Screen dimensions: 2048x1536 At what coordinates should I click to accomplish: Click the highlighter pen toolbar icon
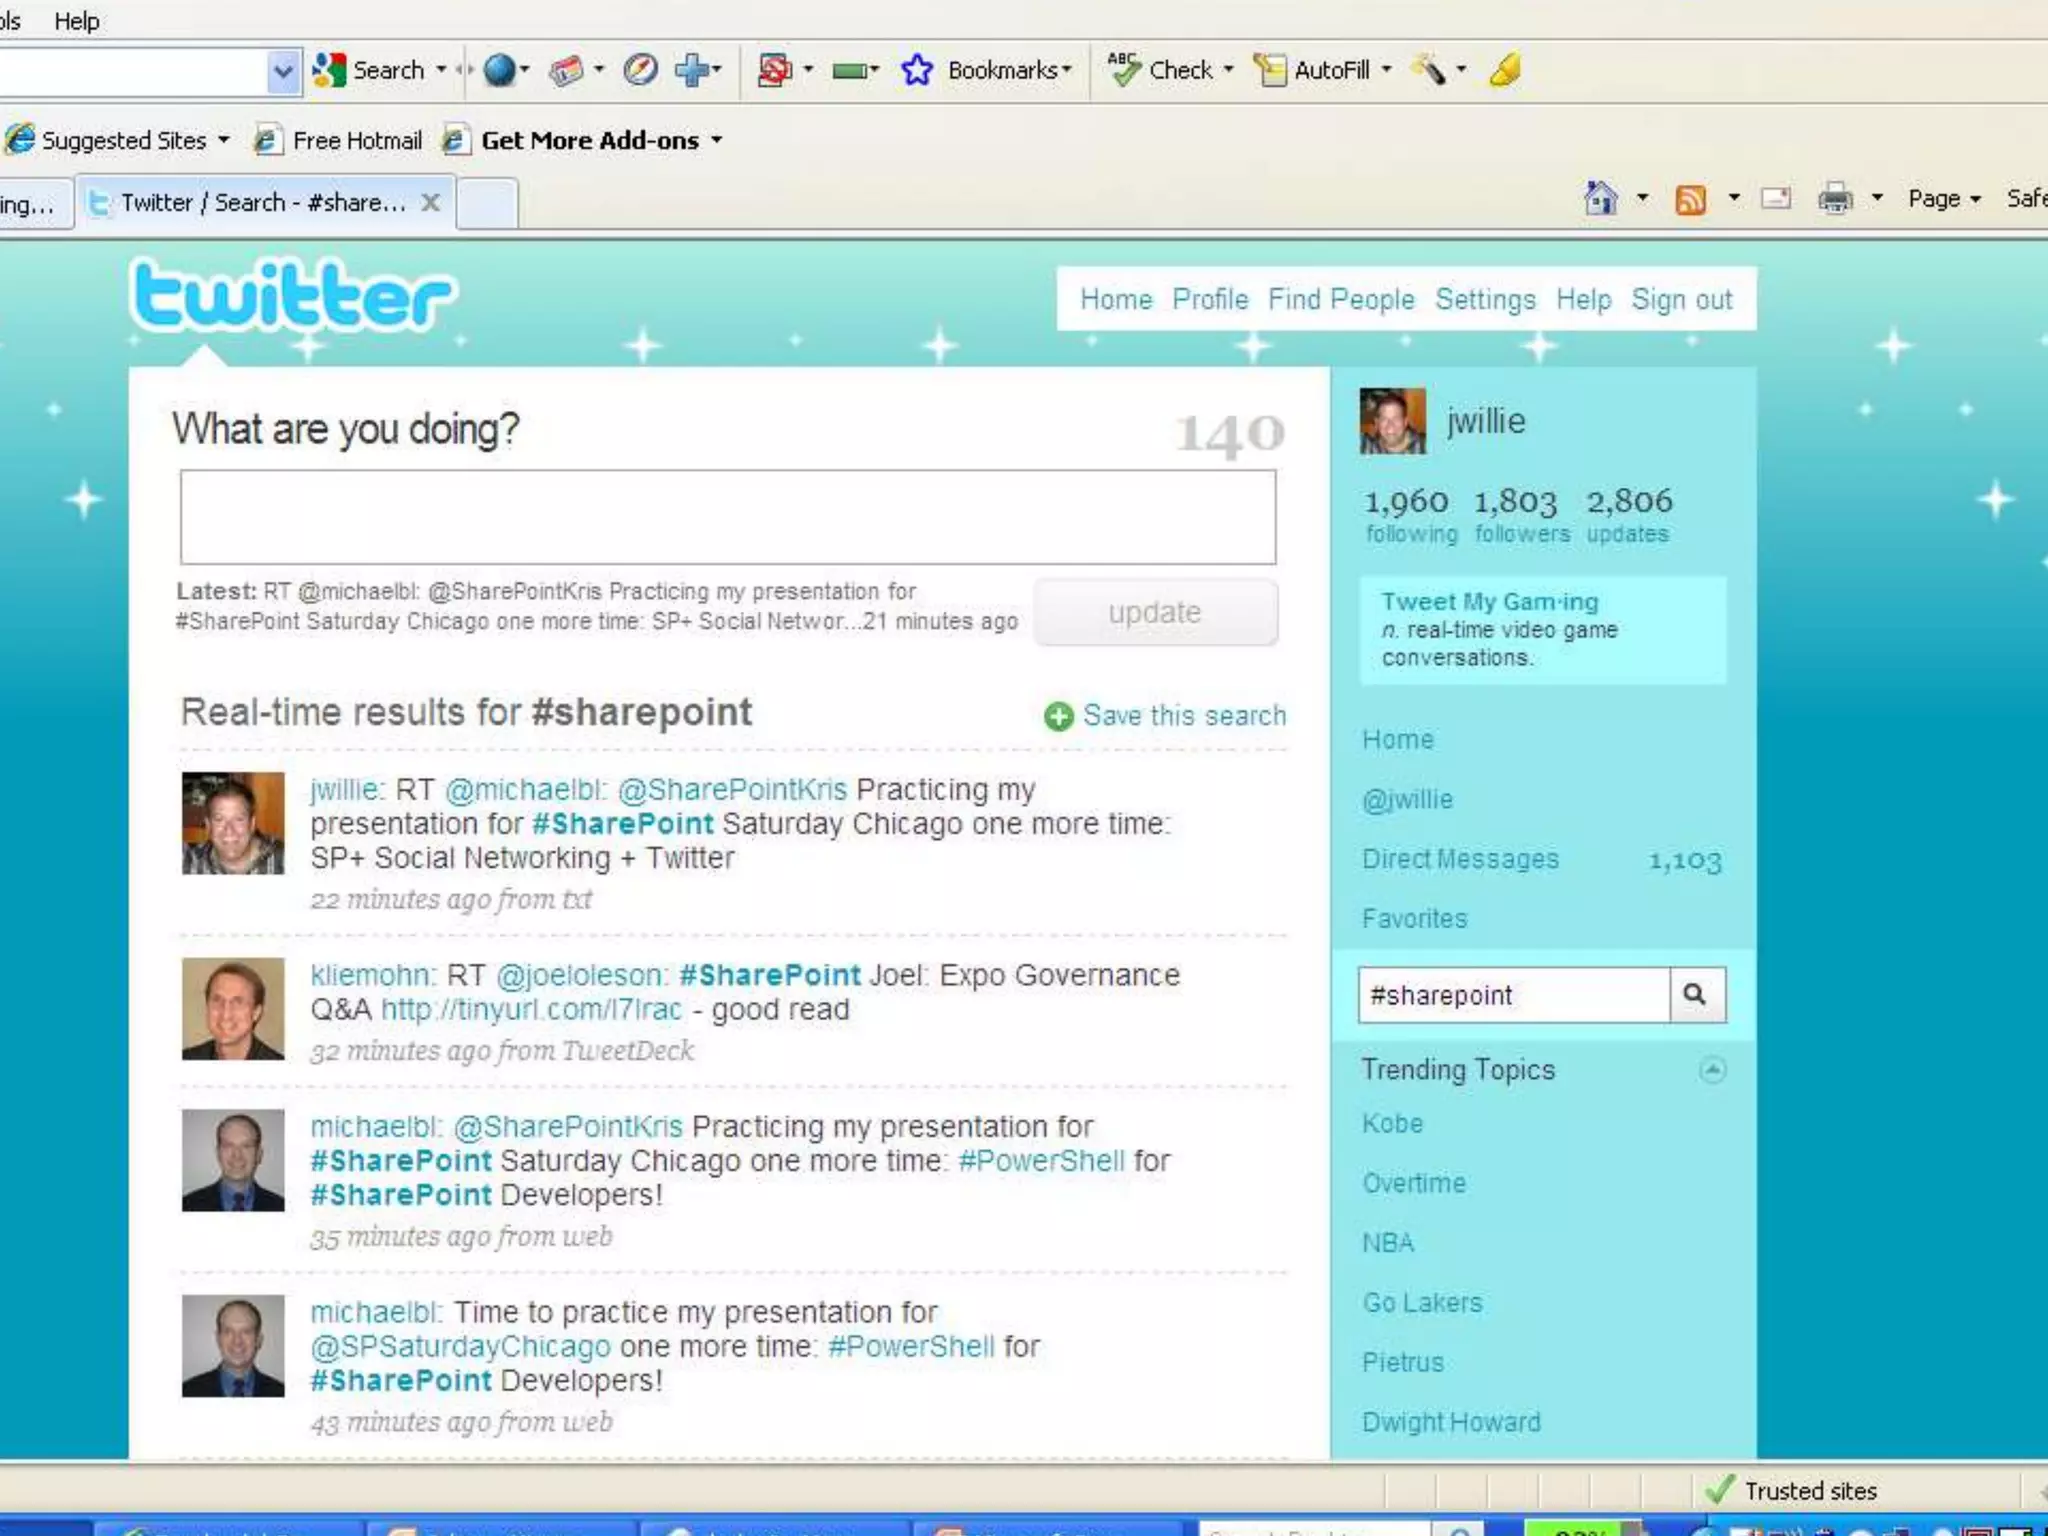[x=1505, y=70]
